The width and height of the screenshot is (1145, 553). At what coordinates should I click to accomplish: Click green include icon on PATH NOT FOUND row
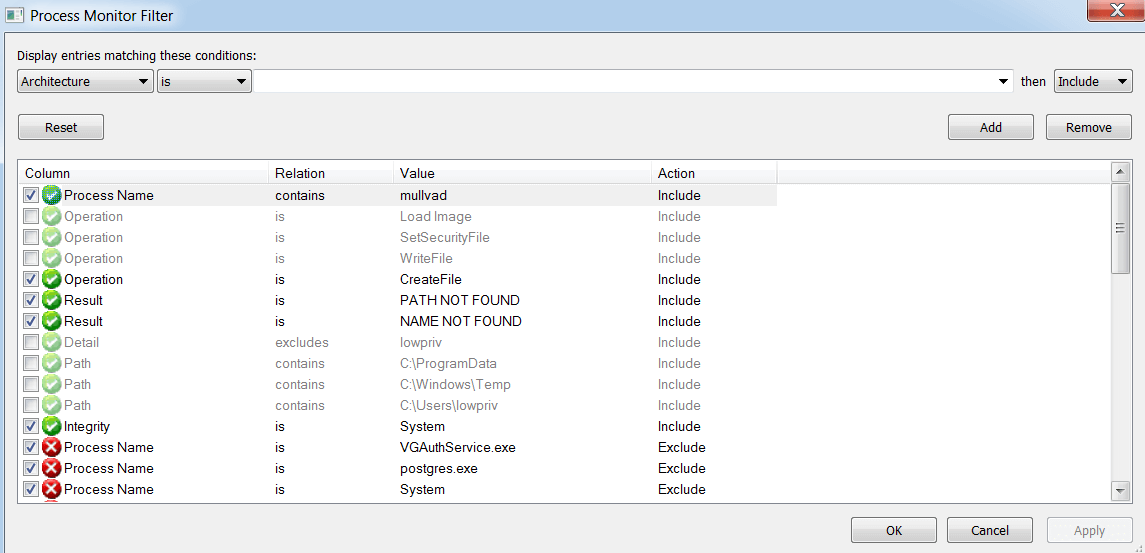coord(51,300)
